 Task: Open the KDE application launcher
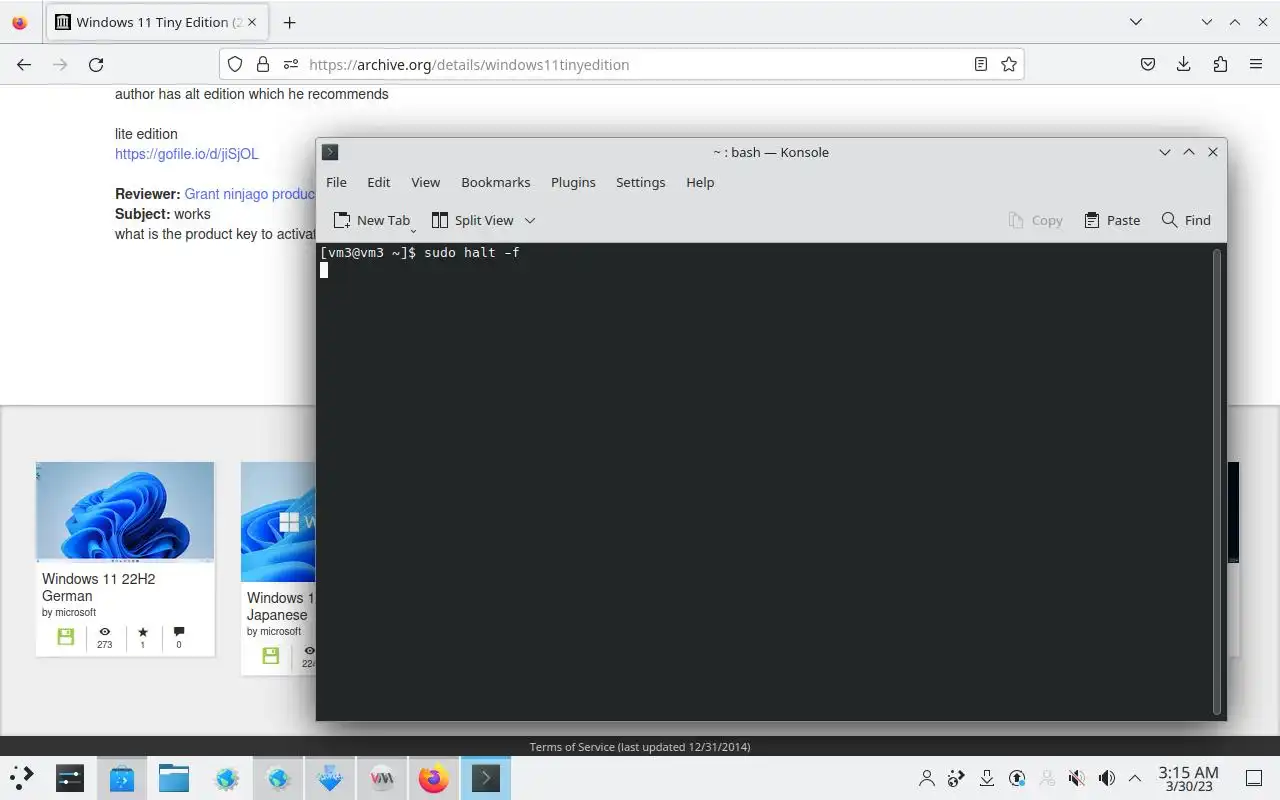22,778
